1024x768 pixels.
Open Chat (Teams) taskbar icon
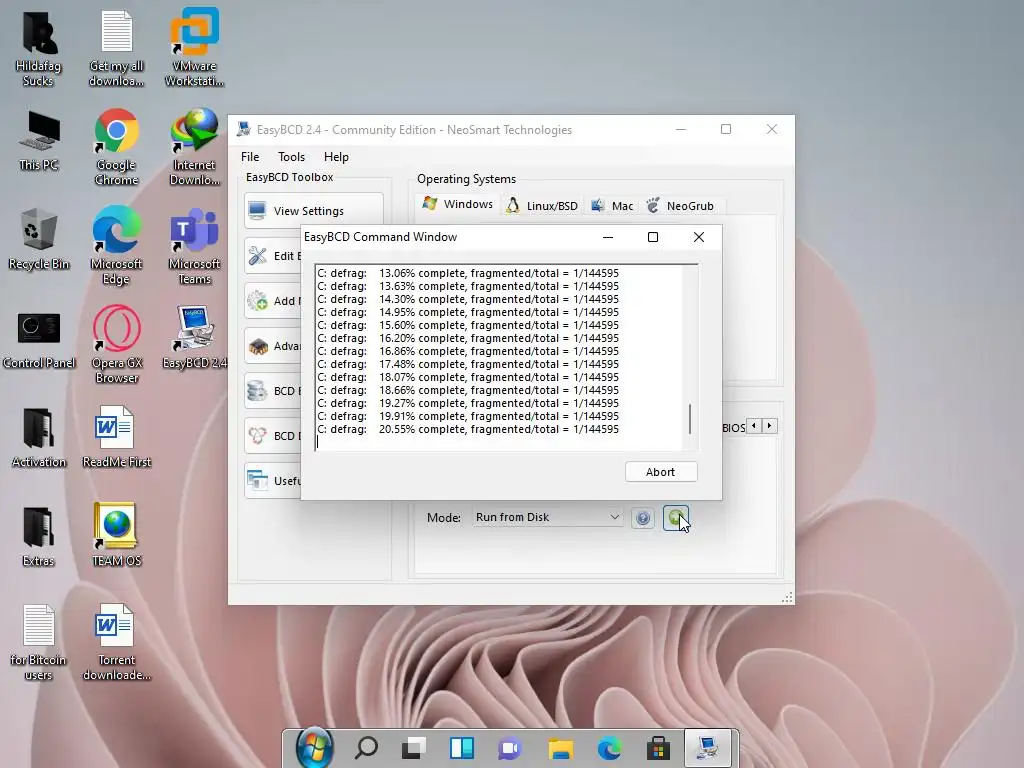(x=510, y=748)
